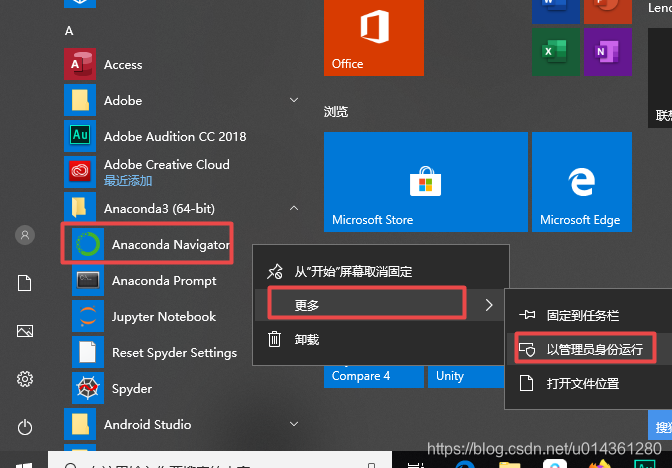Open the Unity tile
672x468 pixels.
click(466, 376)
